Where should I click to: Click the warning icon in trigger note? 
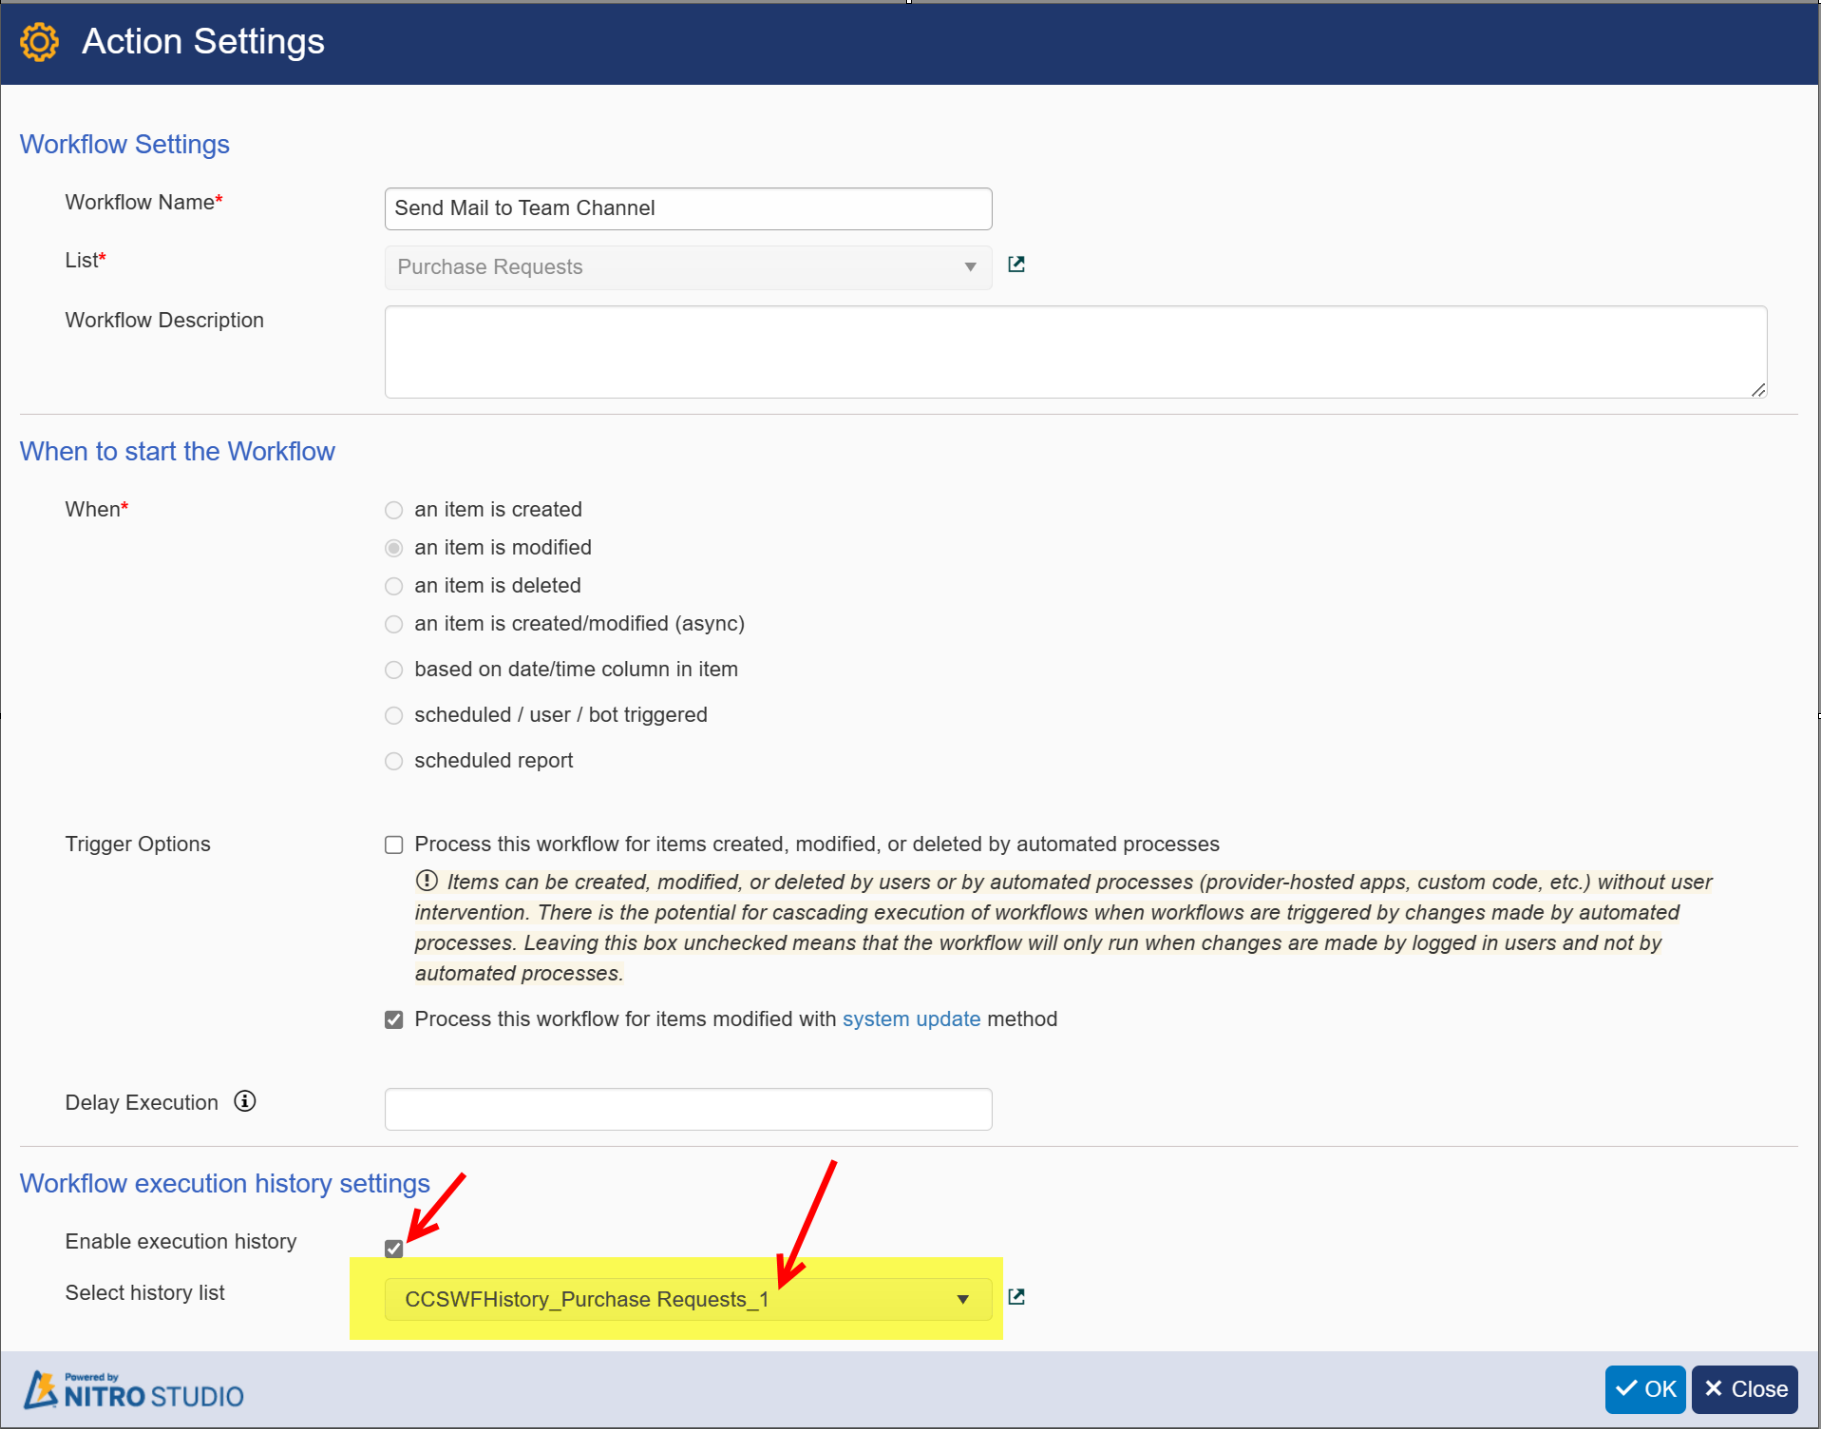pos(427,880)
